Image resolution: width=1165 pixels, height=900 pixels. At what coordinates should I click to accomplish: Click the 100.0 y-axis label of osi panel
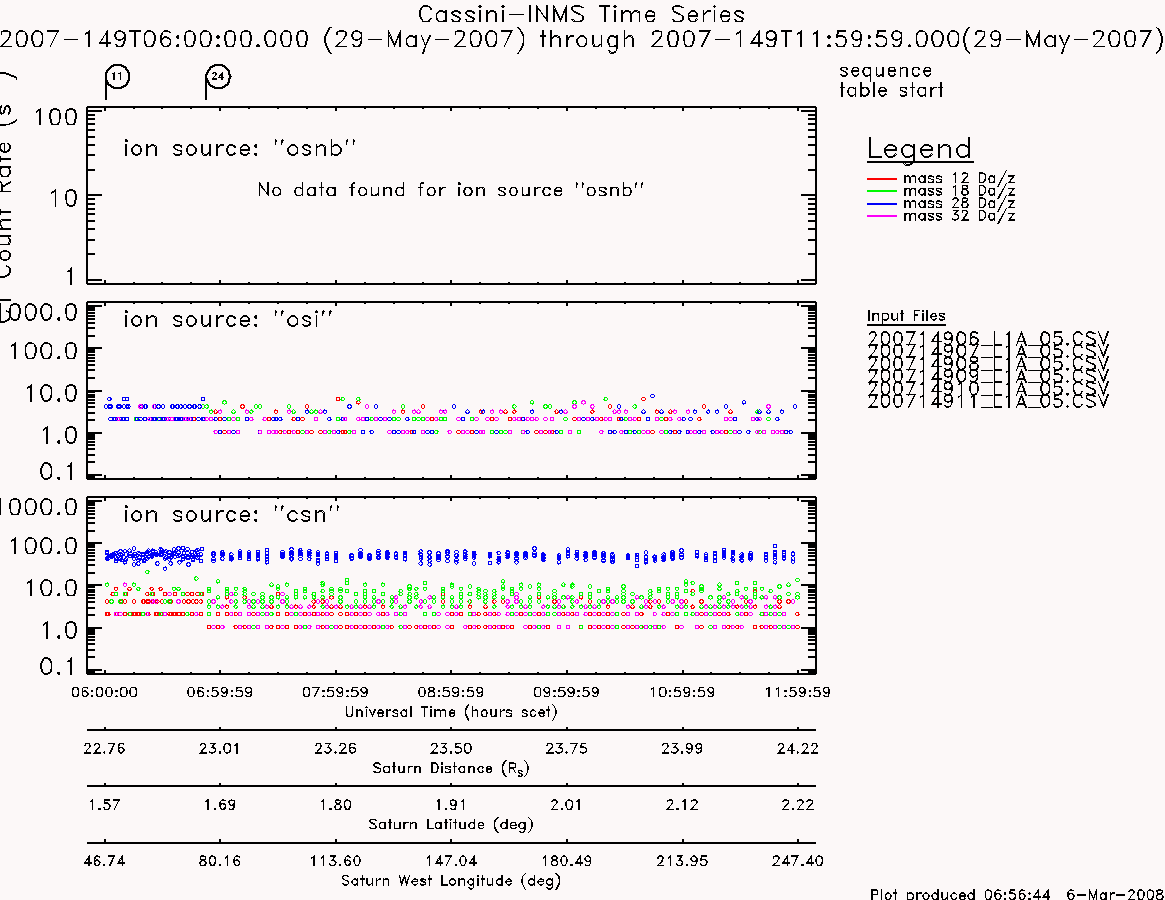click(x=43, y=351)
